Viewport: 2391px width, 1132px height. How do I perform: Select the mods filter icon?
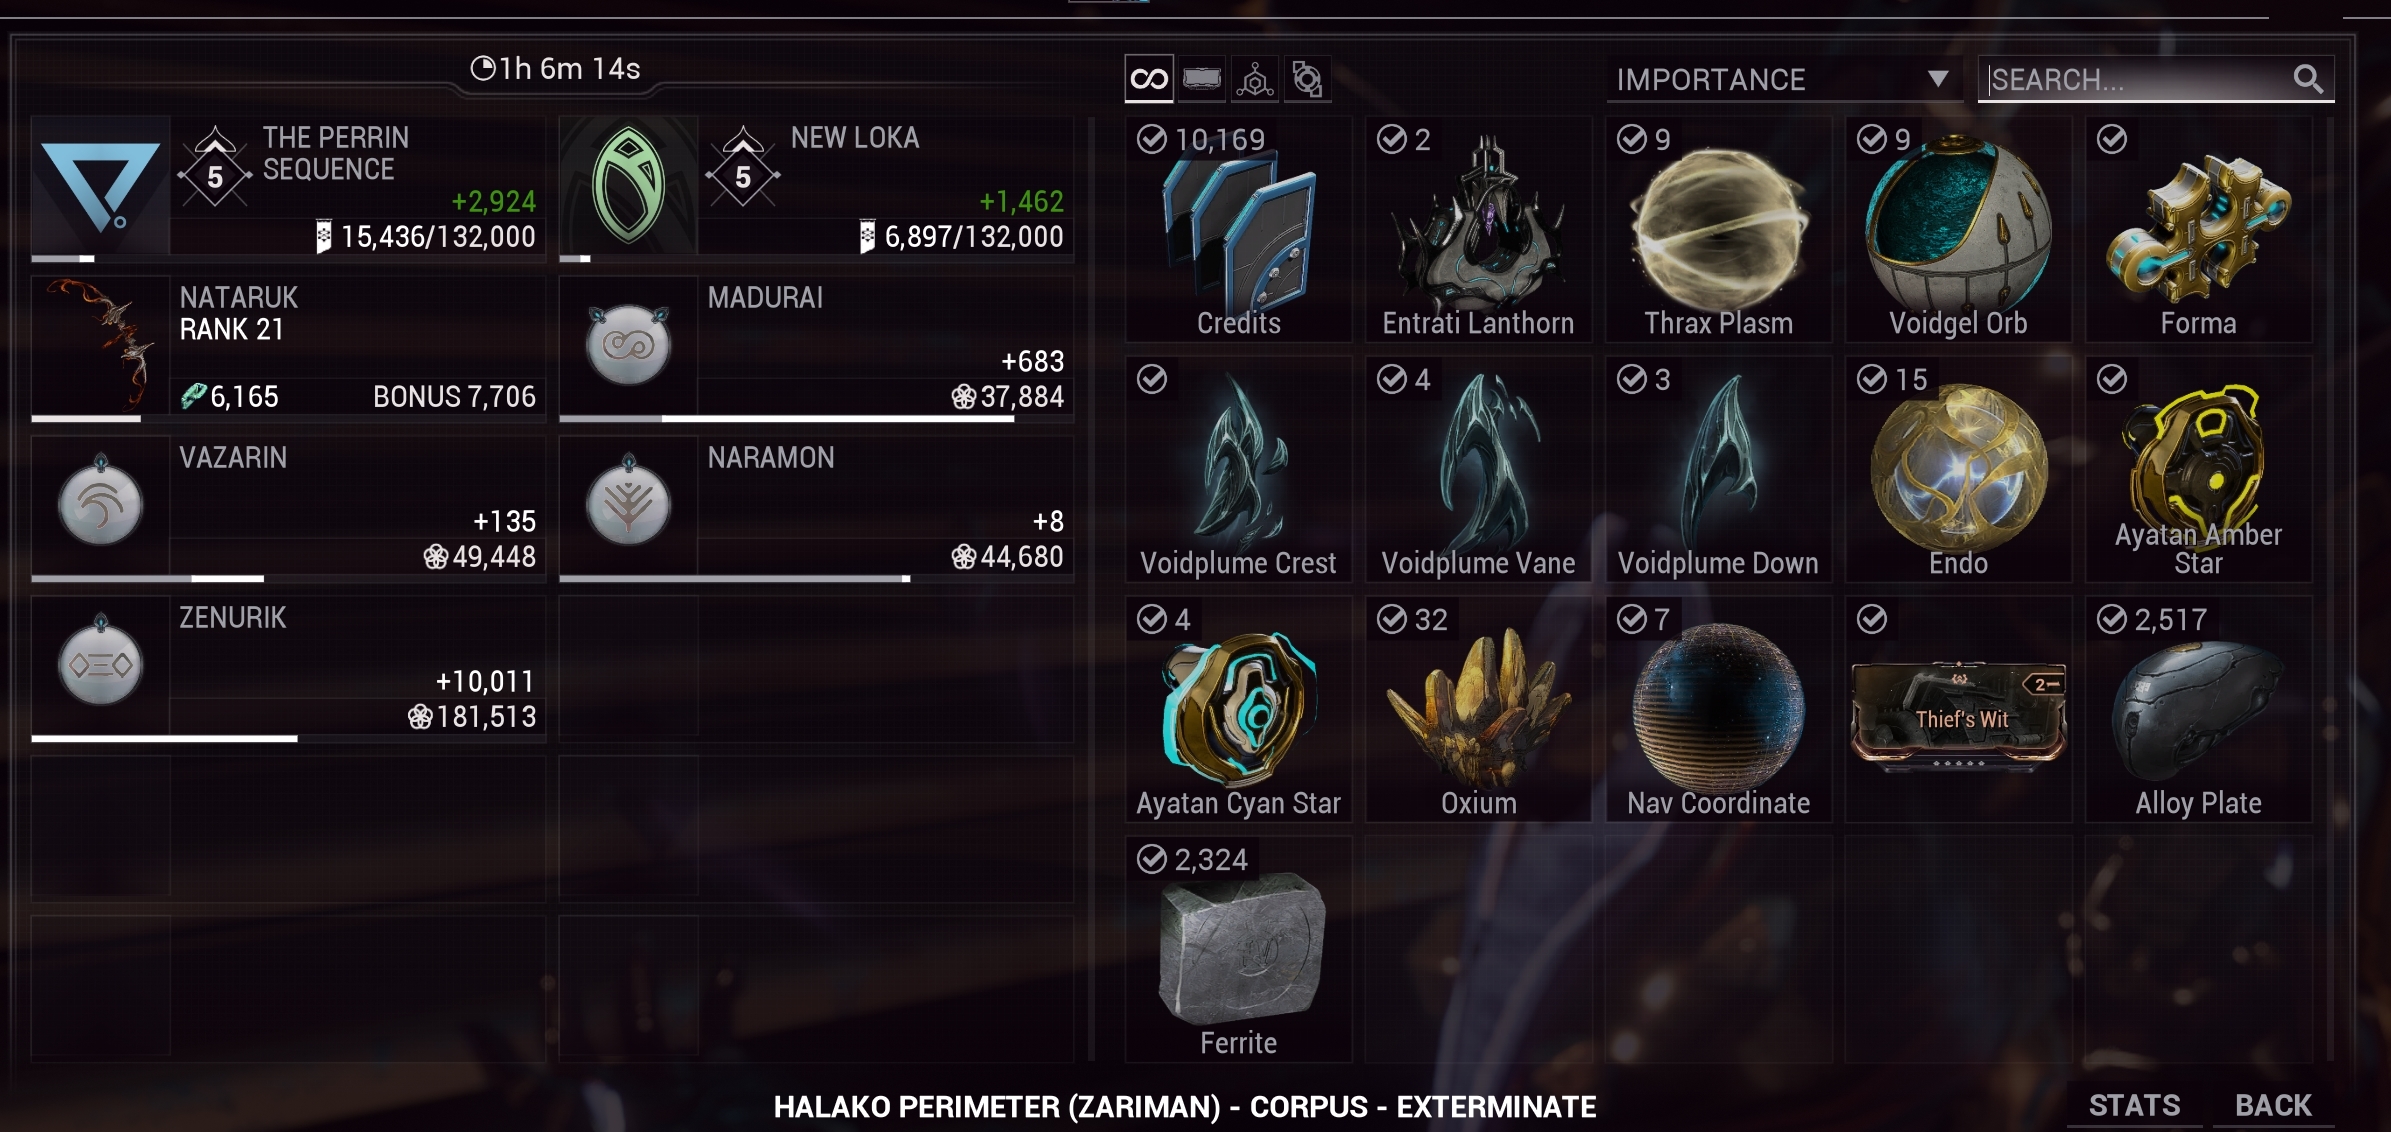click(1201, 79)
